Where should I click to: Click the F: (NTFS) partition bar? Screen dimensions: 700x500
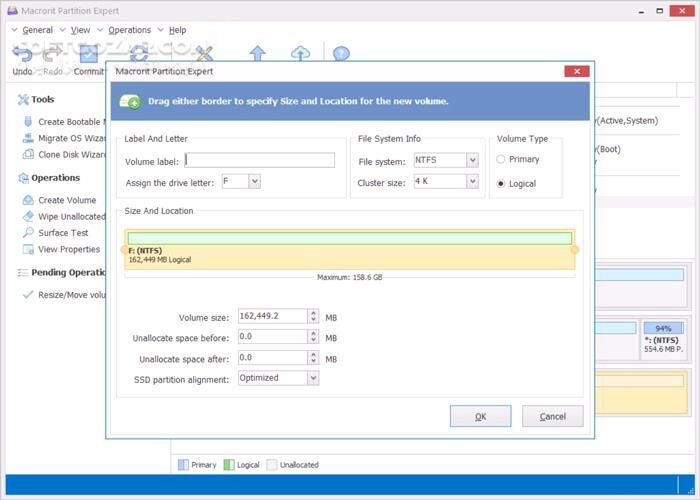pos(350,250)
